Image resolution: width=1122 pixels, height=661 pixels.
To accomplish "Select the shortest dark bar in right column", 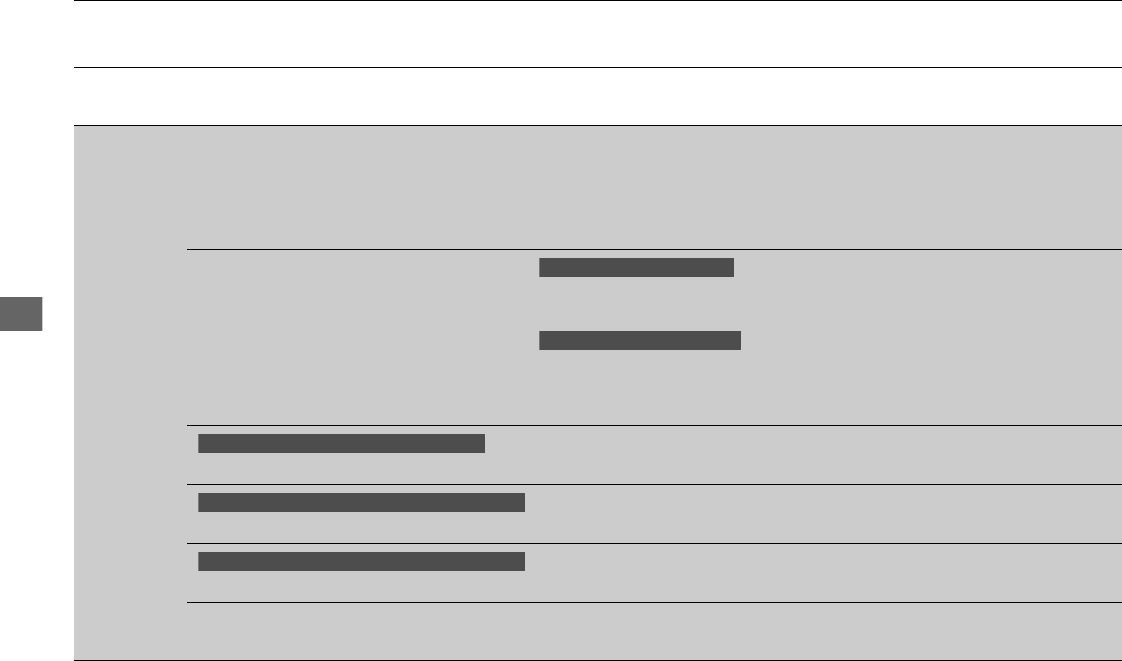I will coord(636,268).
